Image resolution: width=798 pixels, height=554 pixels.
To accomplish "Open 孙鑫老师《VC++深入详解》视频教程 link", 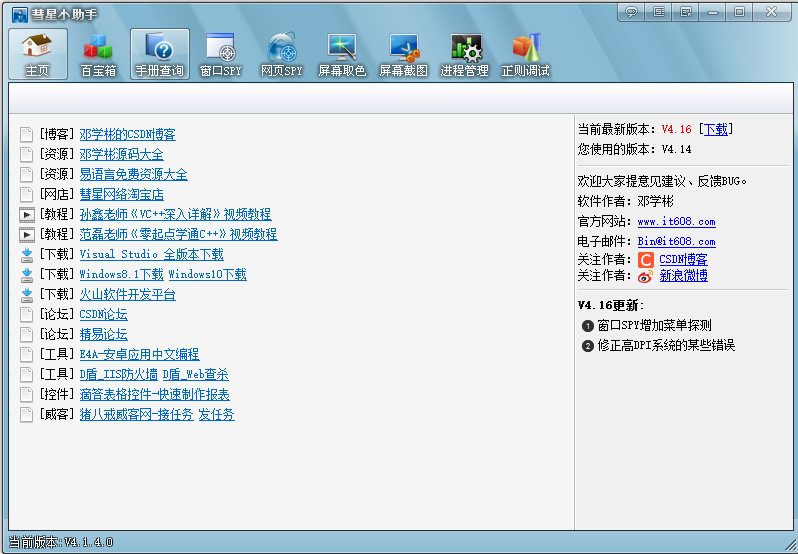I will (176, 214).
